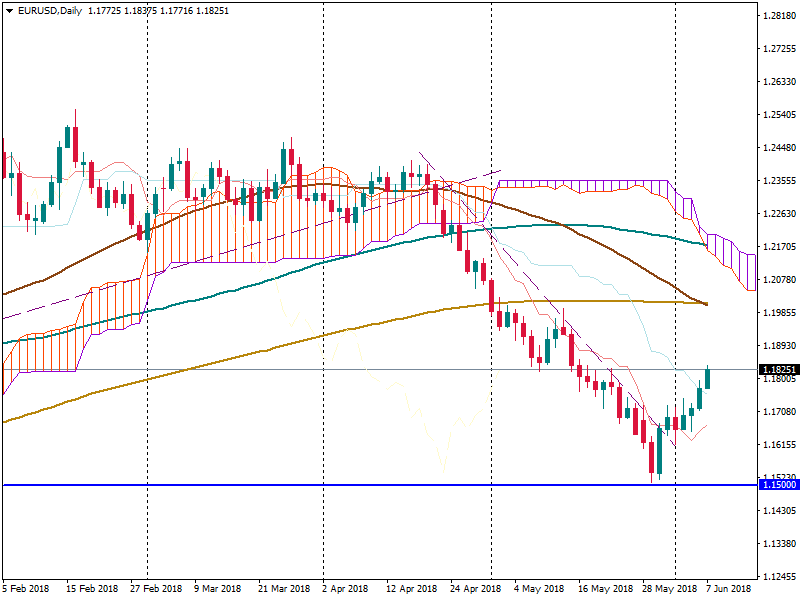Click the 1.12455 label on price axis
The width and height of the screenshot is (800, 600).
[x=778, y=577]
